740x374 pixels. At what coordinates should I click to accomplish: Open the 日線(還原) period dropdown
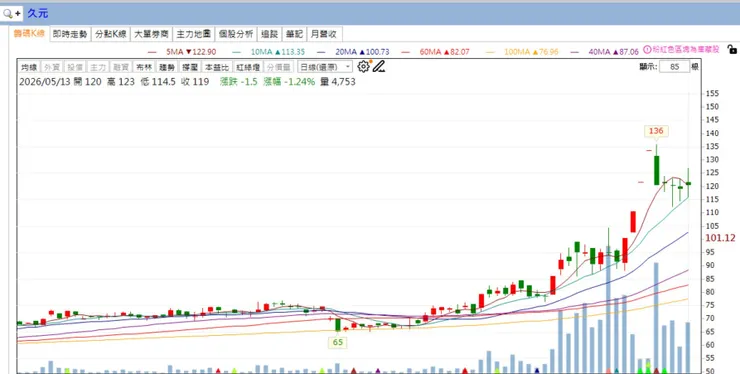pos(325,67)
